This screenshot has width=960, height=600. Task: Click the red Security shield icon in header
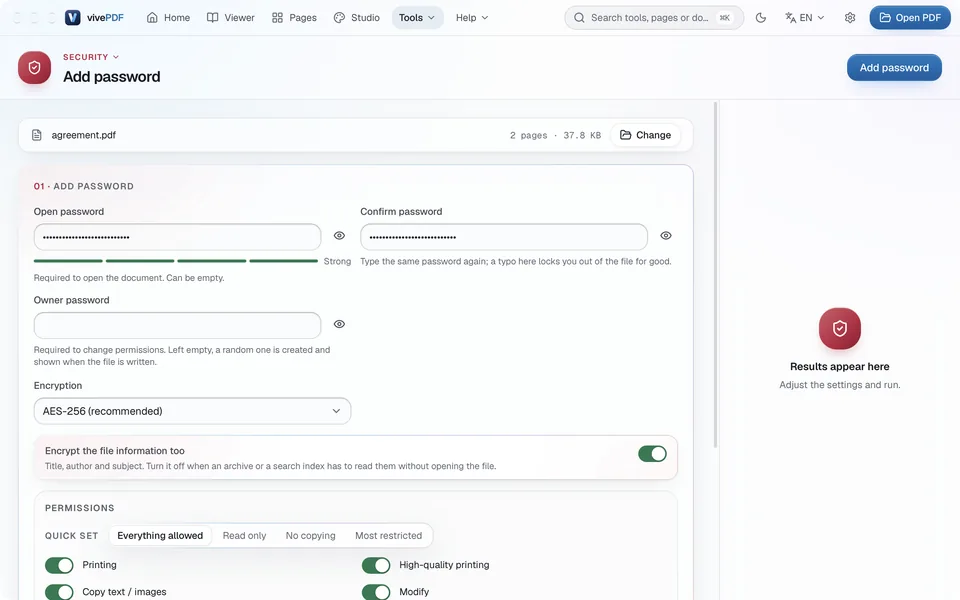34,67
